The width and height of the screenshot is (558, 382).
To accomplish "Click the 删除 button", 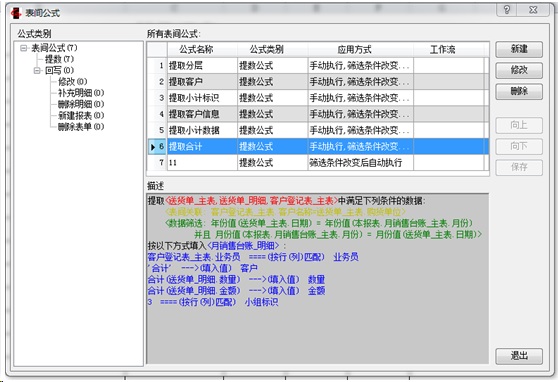I will point(519,91).
